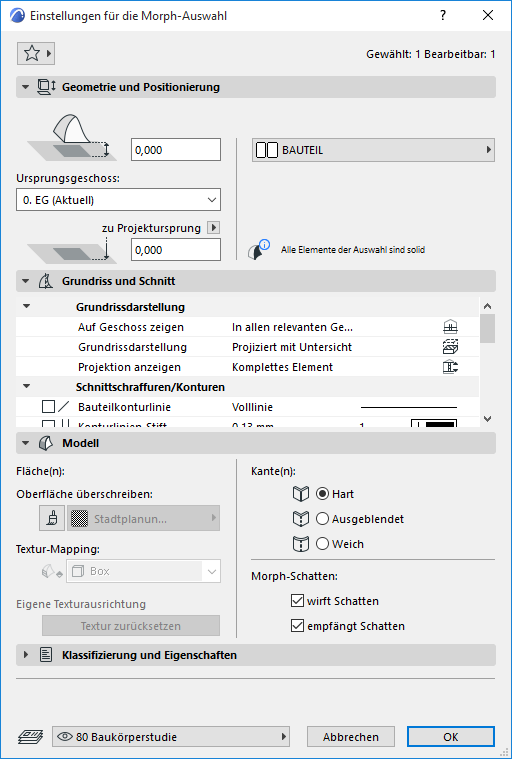This screenshot has height=759, width=512.
Task: Click the OK button
Action: point(451,737)
